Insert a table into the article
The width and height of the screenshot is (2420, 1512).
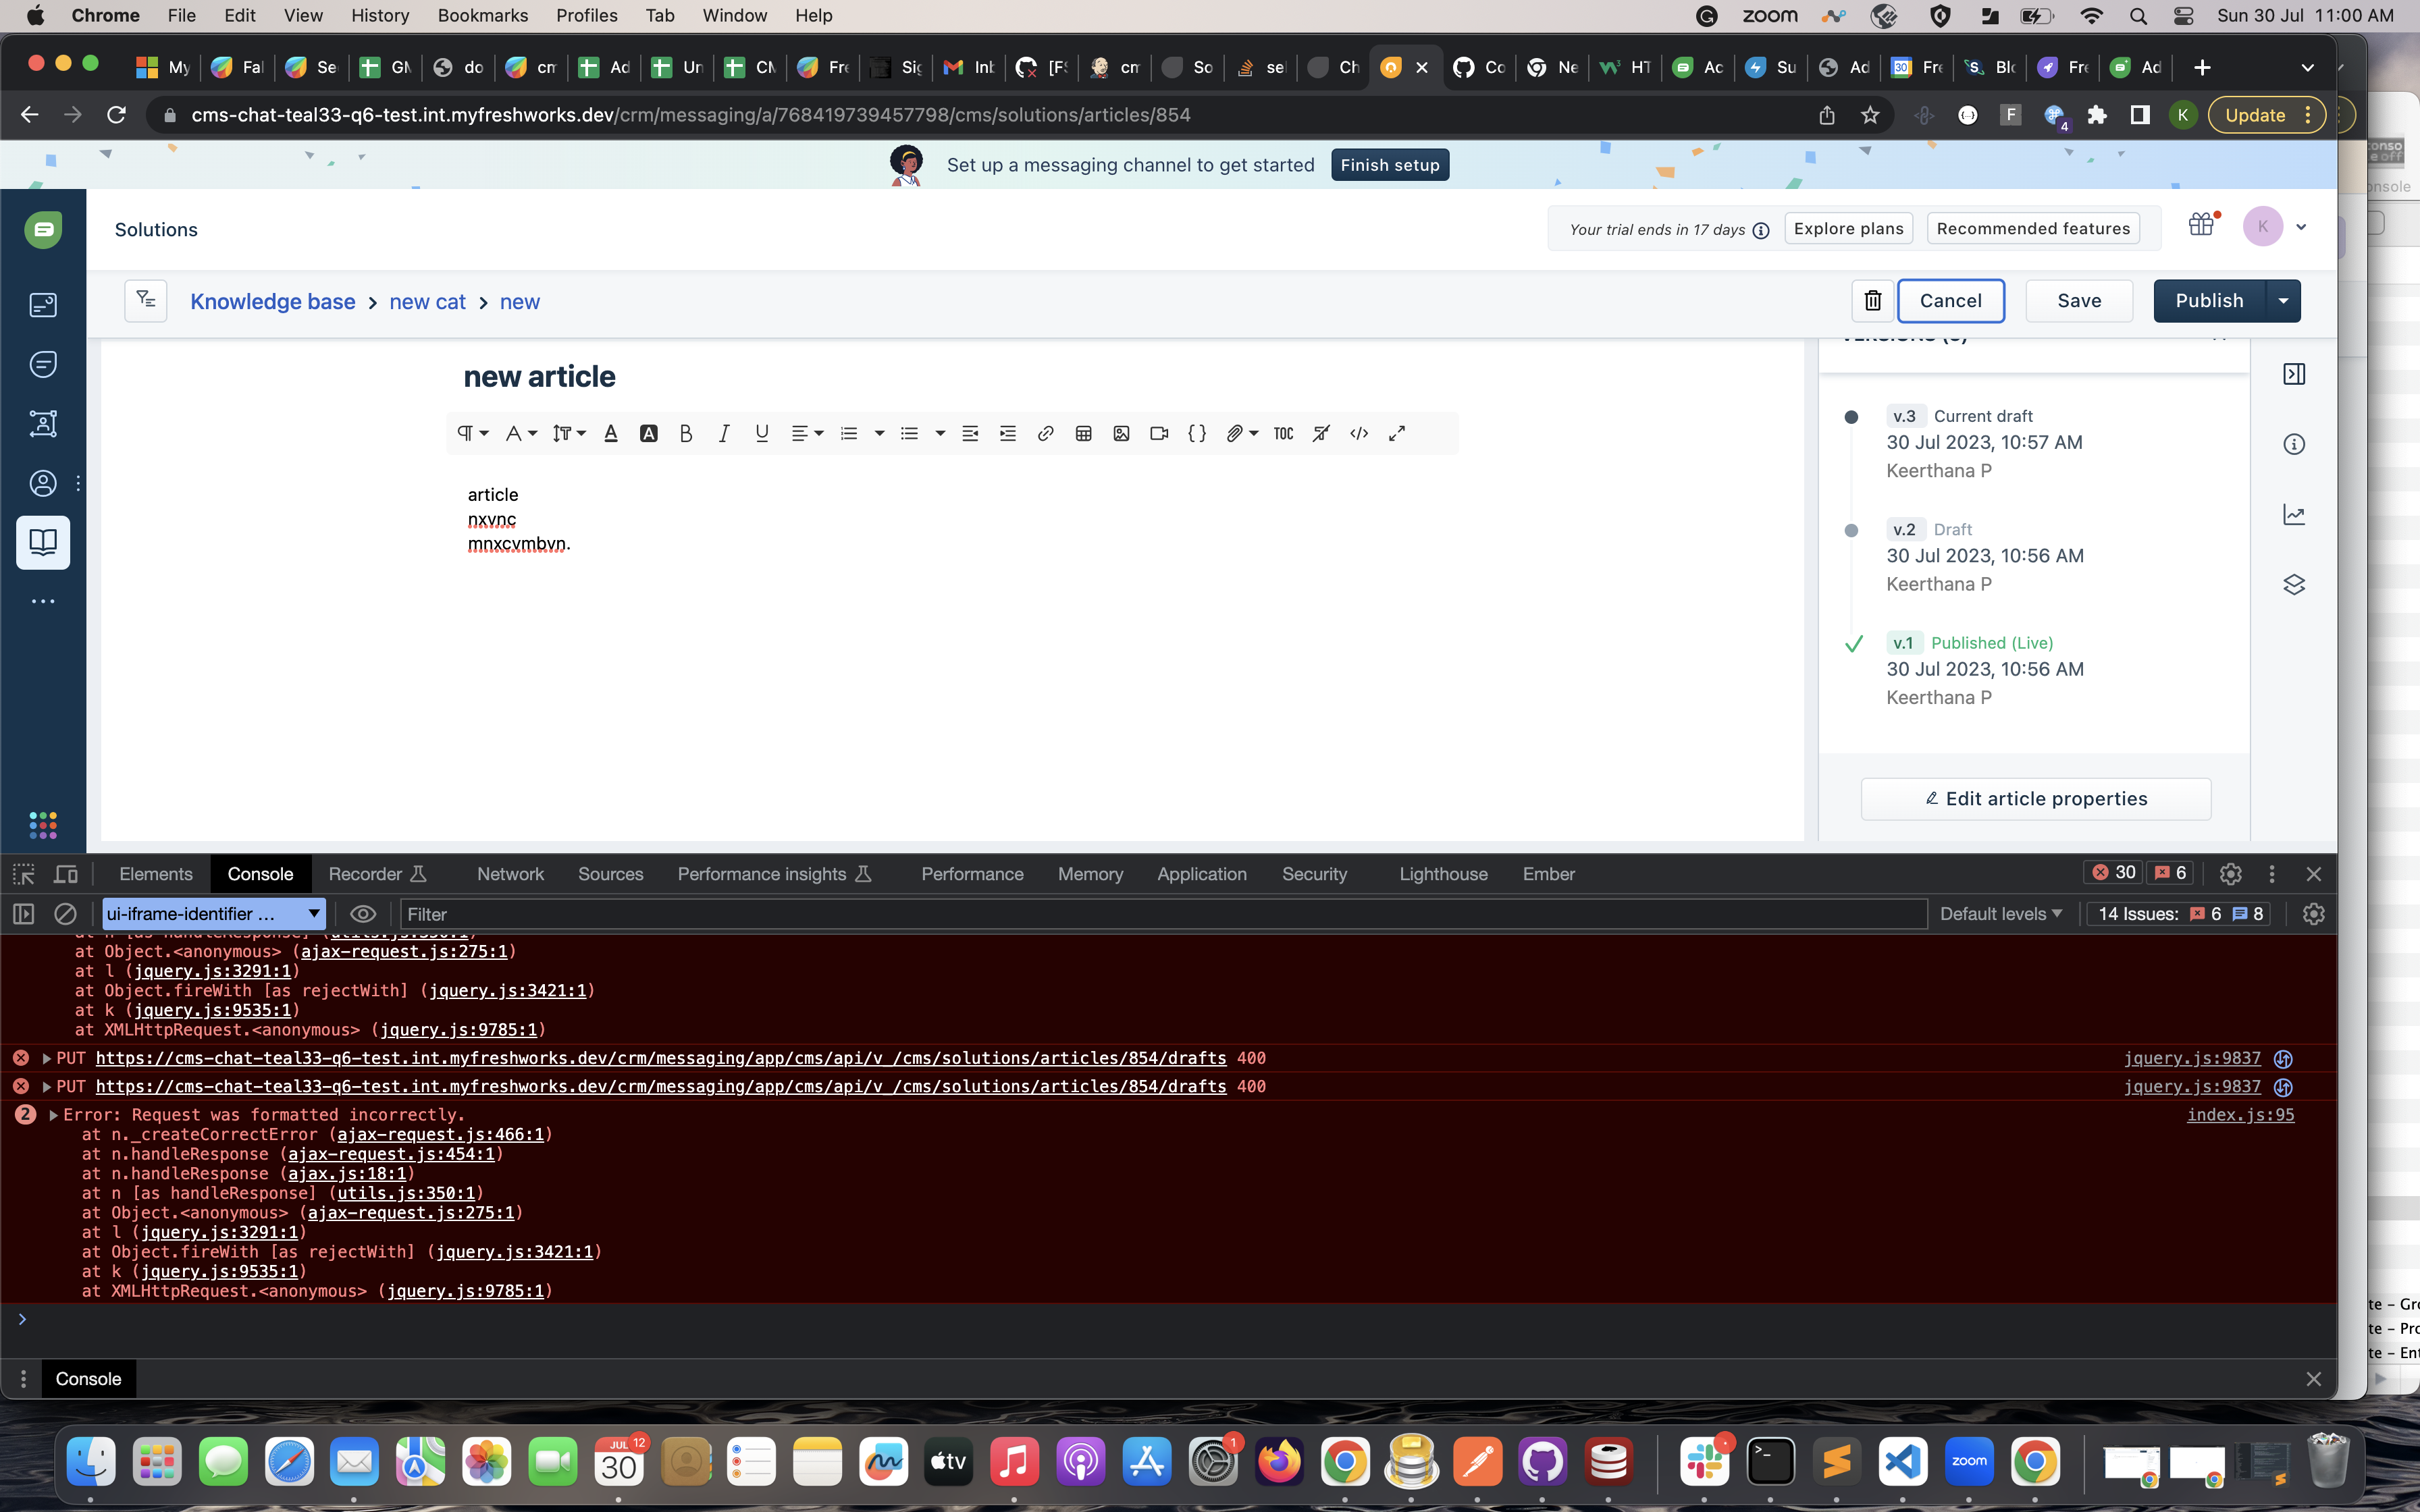point(1083,433)
